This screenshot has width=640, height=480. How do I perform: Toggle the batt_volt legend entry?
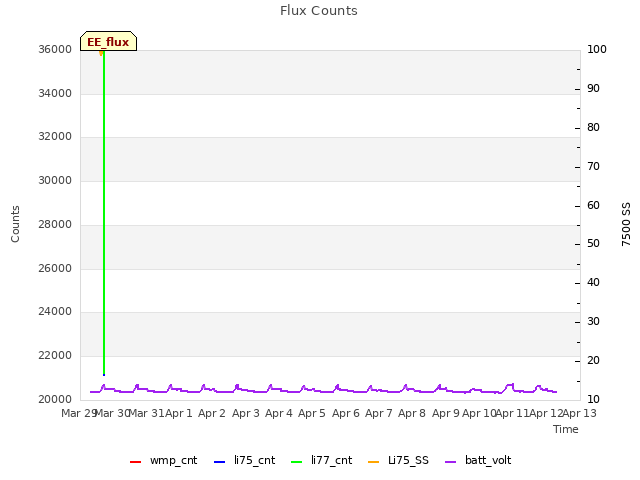[x=478, y=460]
